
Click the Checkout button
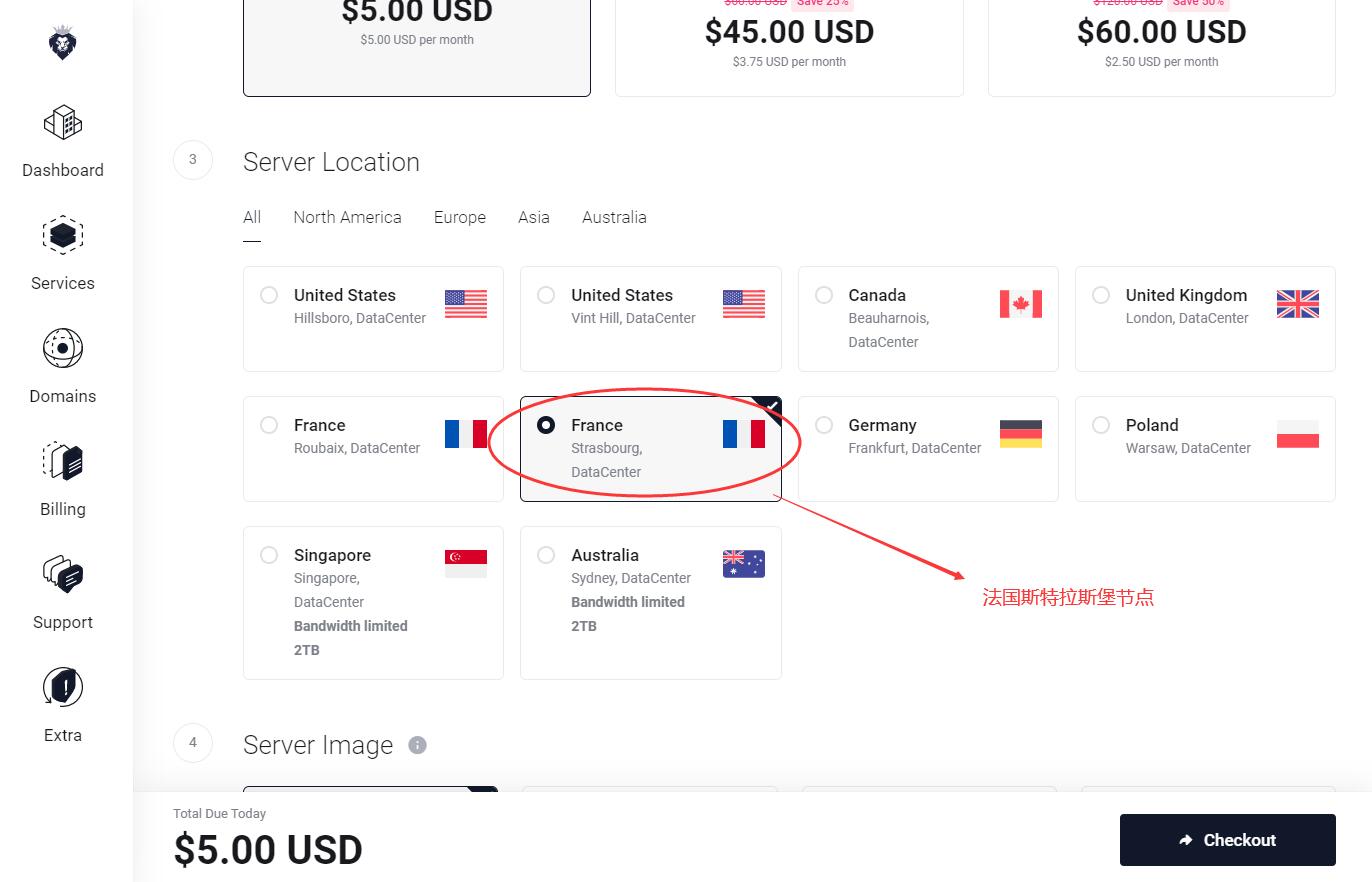click(x=1228, y=840)
